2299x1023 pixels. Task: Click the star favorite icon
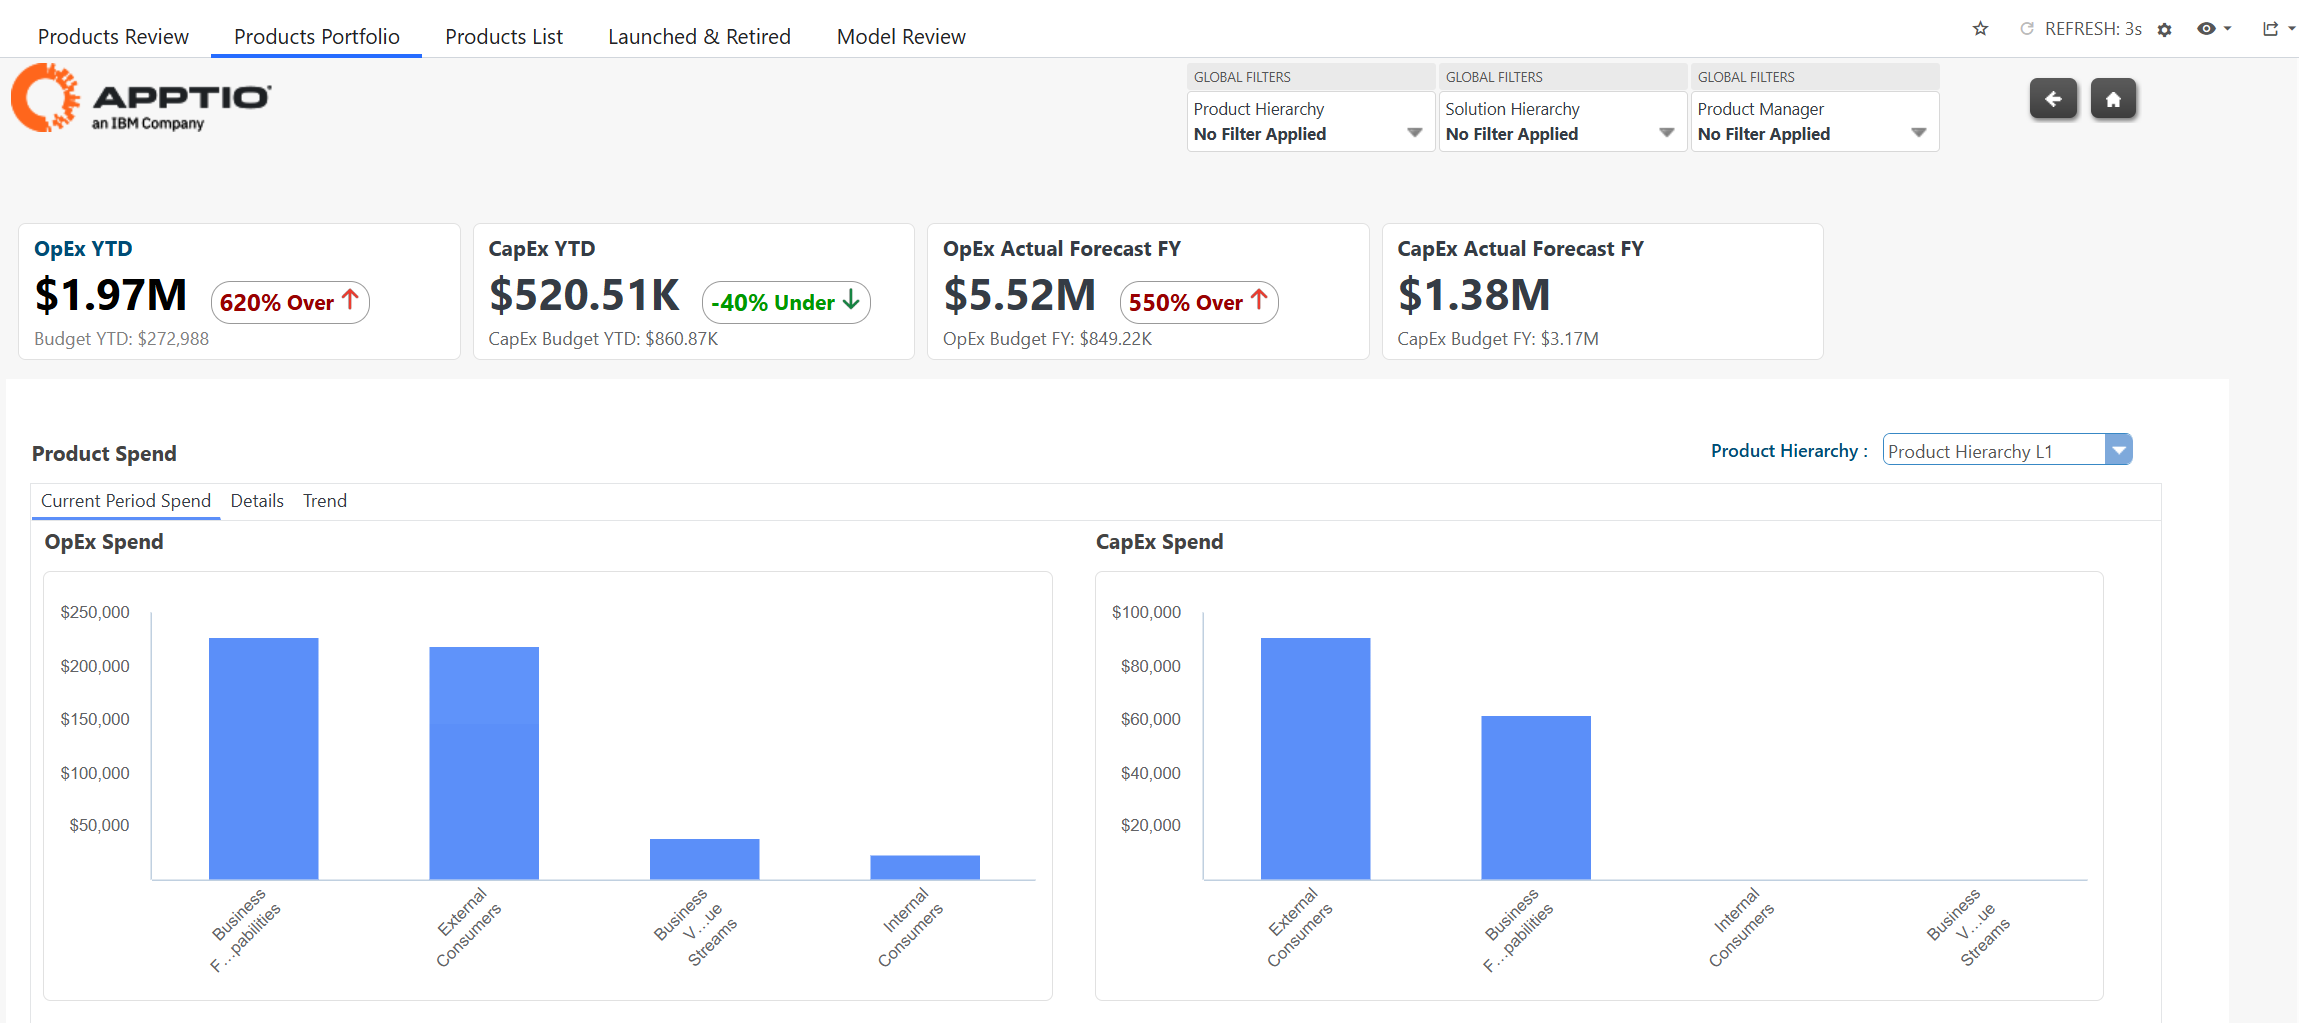(x=1980, y=29)
